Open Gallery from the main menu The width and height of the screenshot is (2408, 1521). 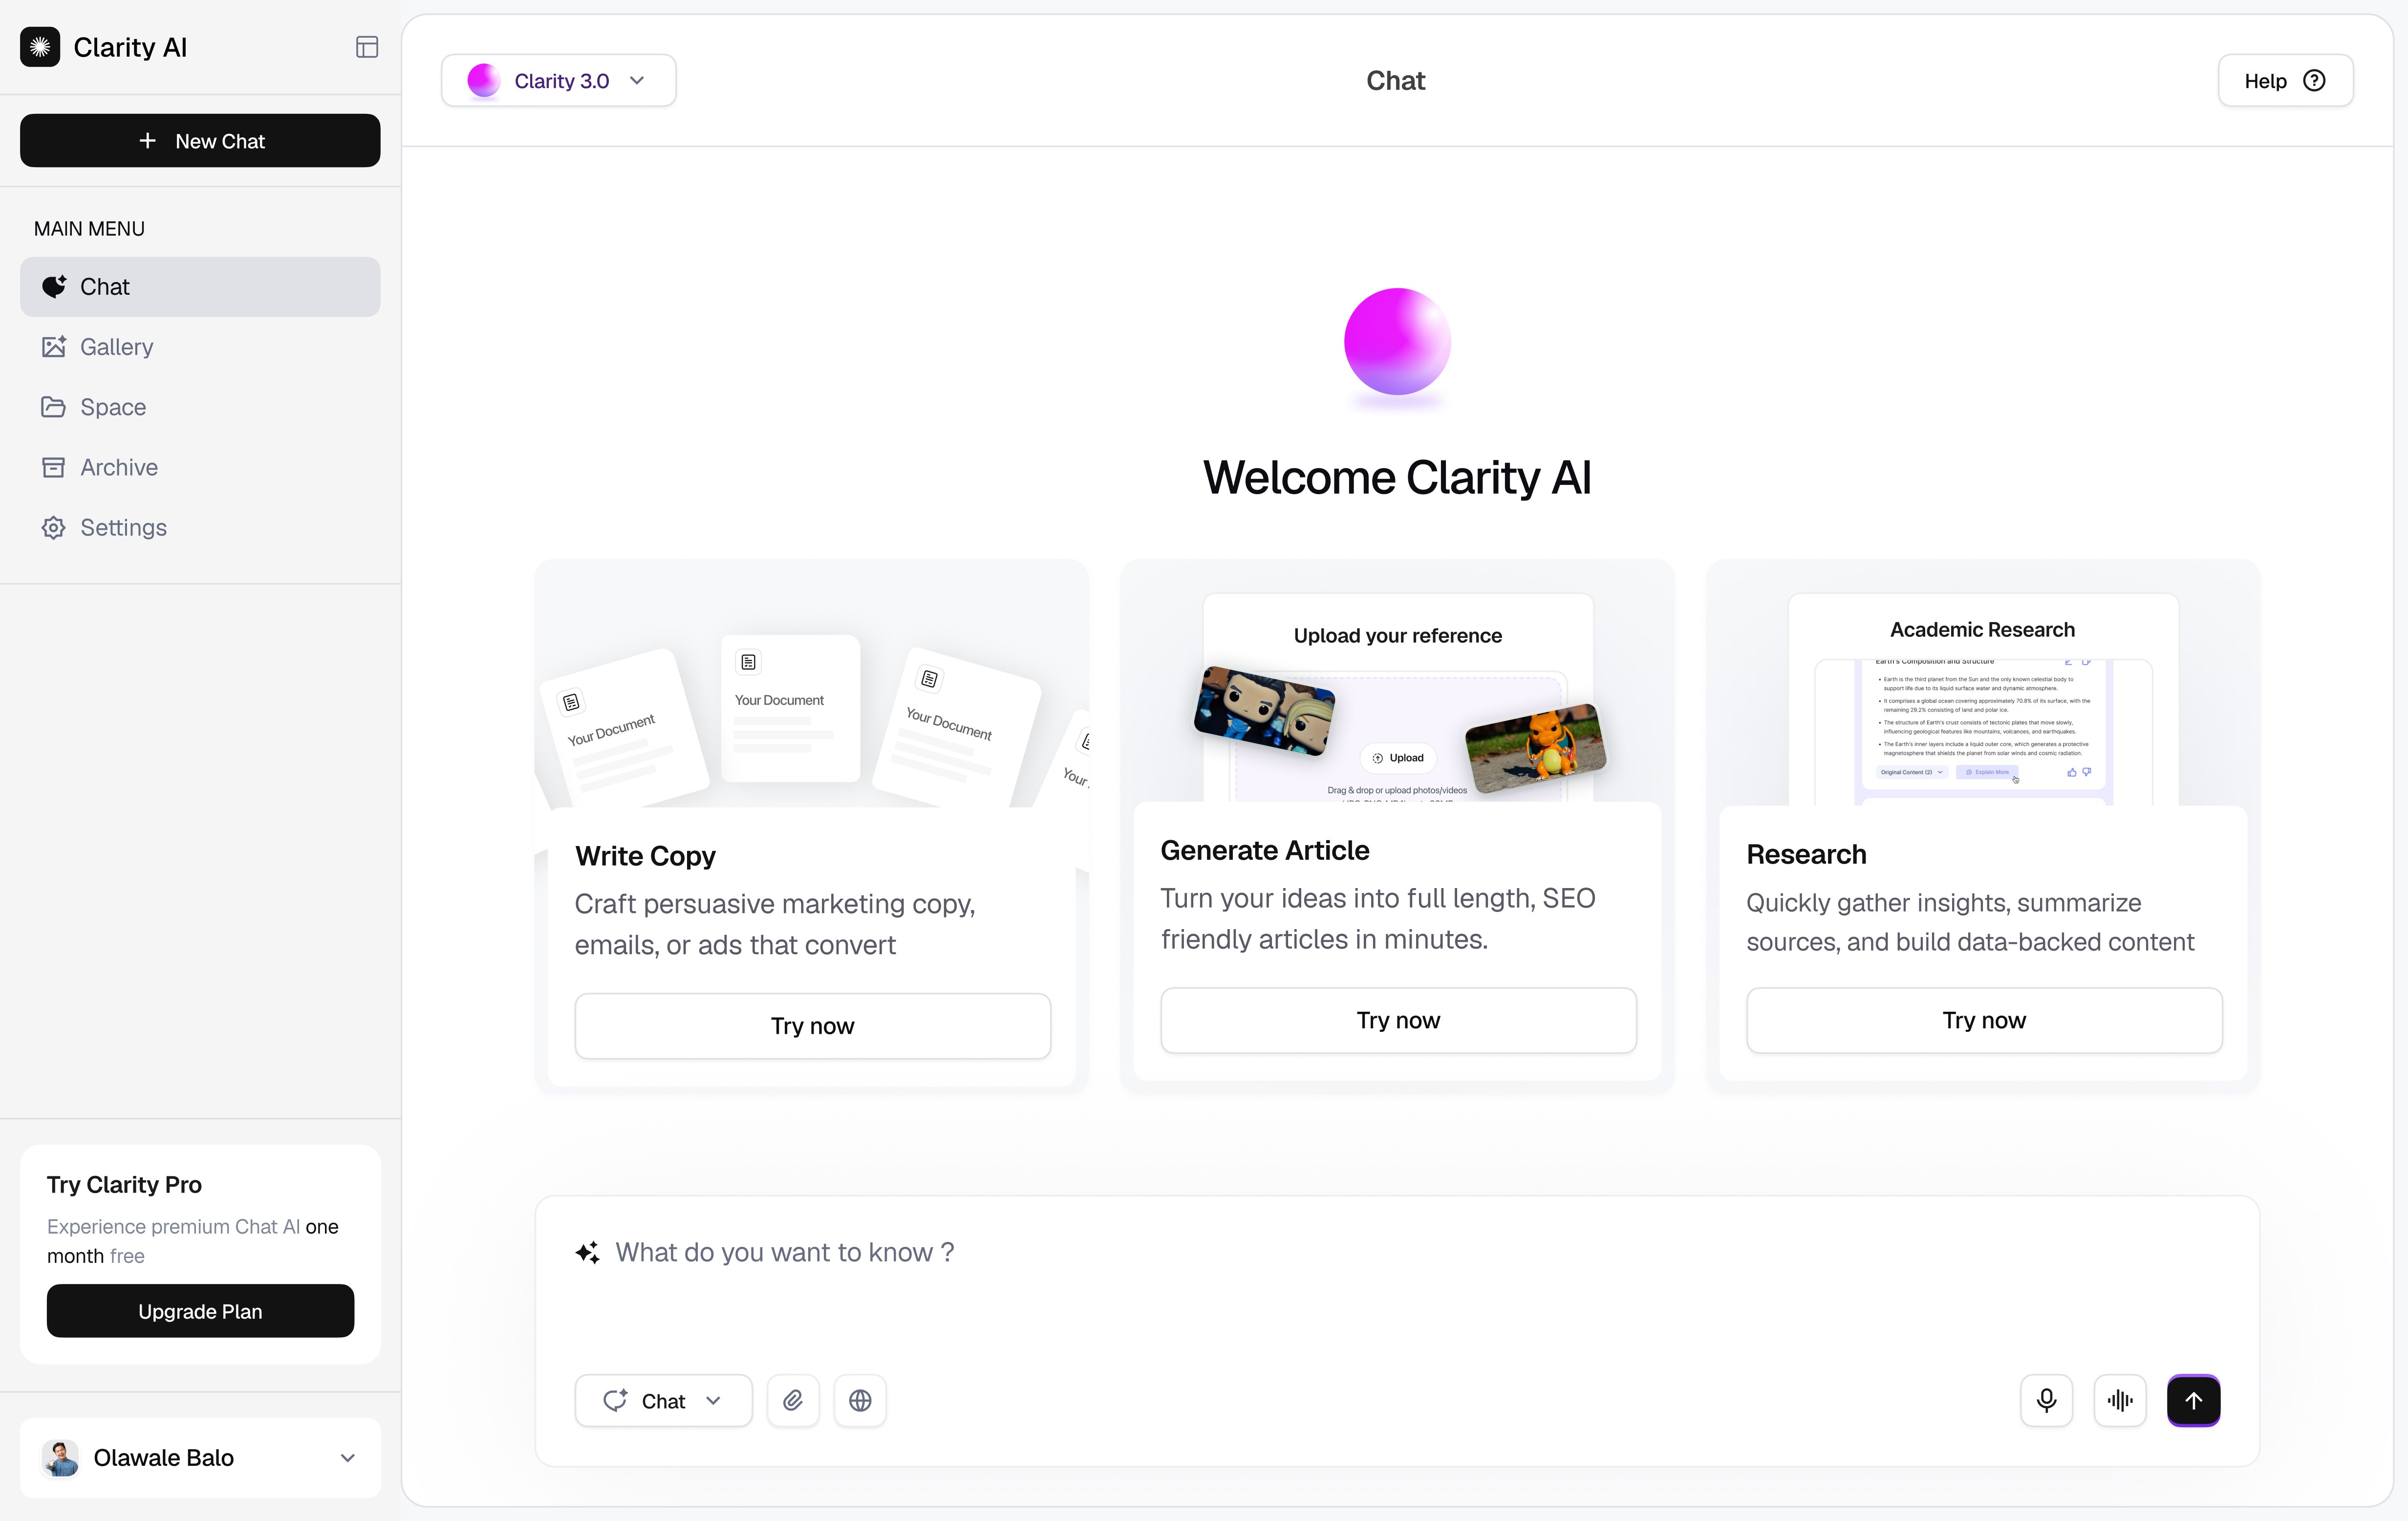(x=116, y=347)
